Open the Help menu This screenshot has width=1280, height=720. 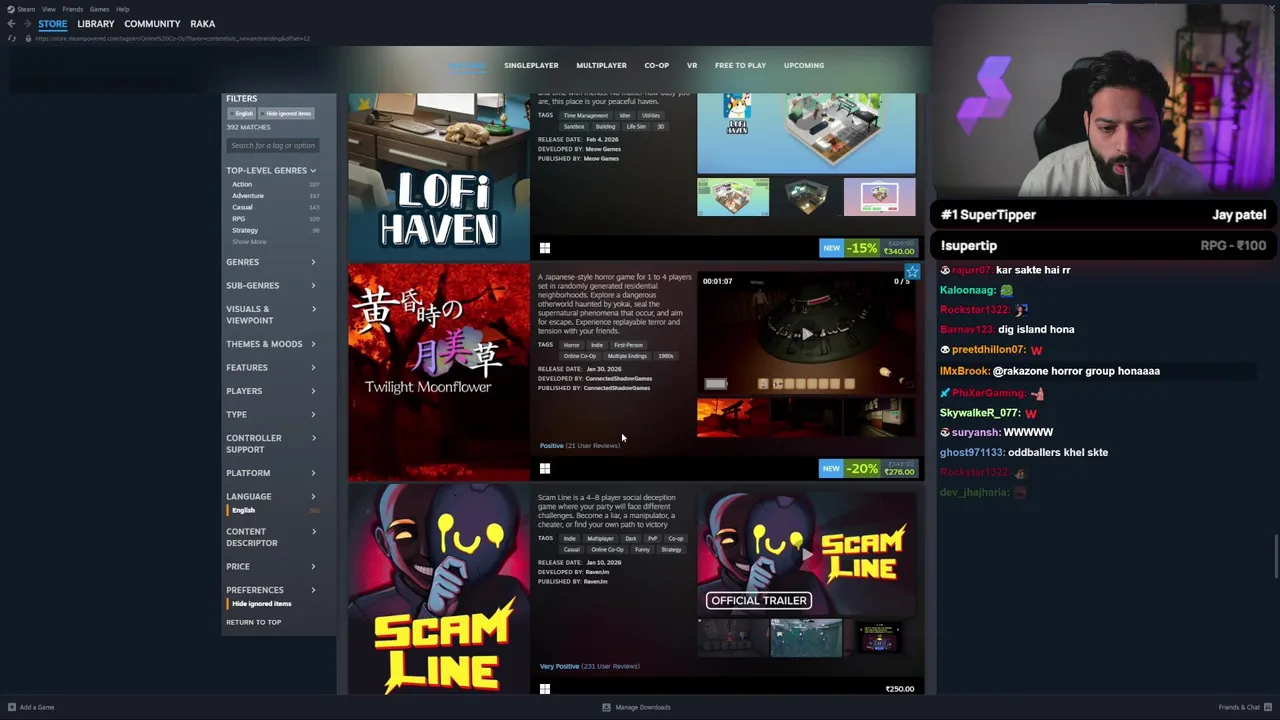pos(122,9)
